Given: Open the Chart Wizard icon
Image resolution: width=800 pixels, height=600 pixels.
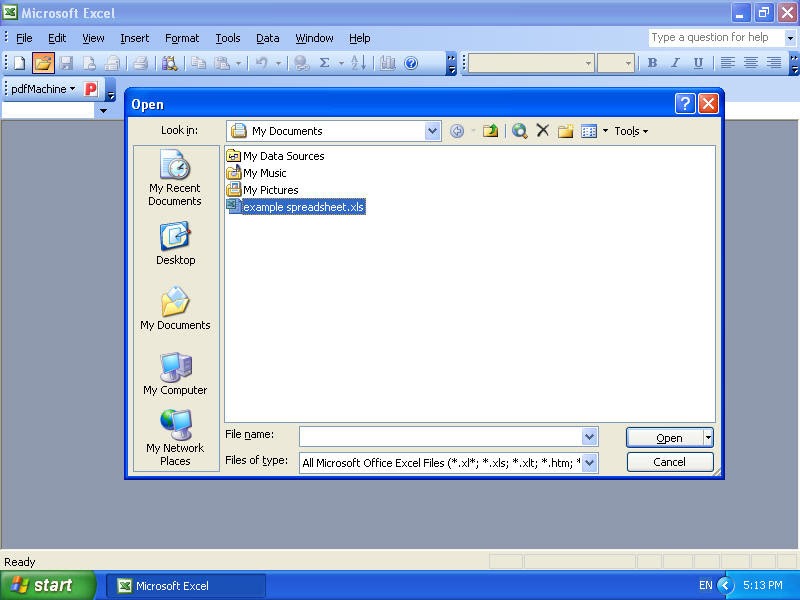Looking at the screenshot, I should (388, 62).
